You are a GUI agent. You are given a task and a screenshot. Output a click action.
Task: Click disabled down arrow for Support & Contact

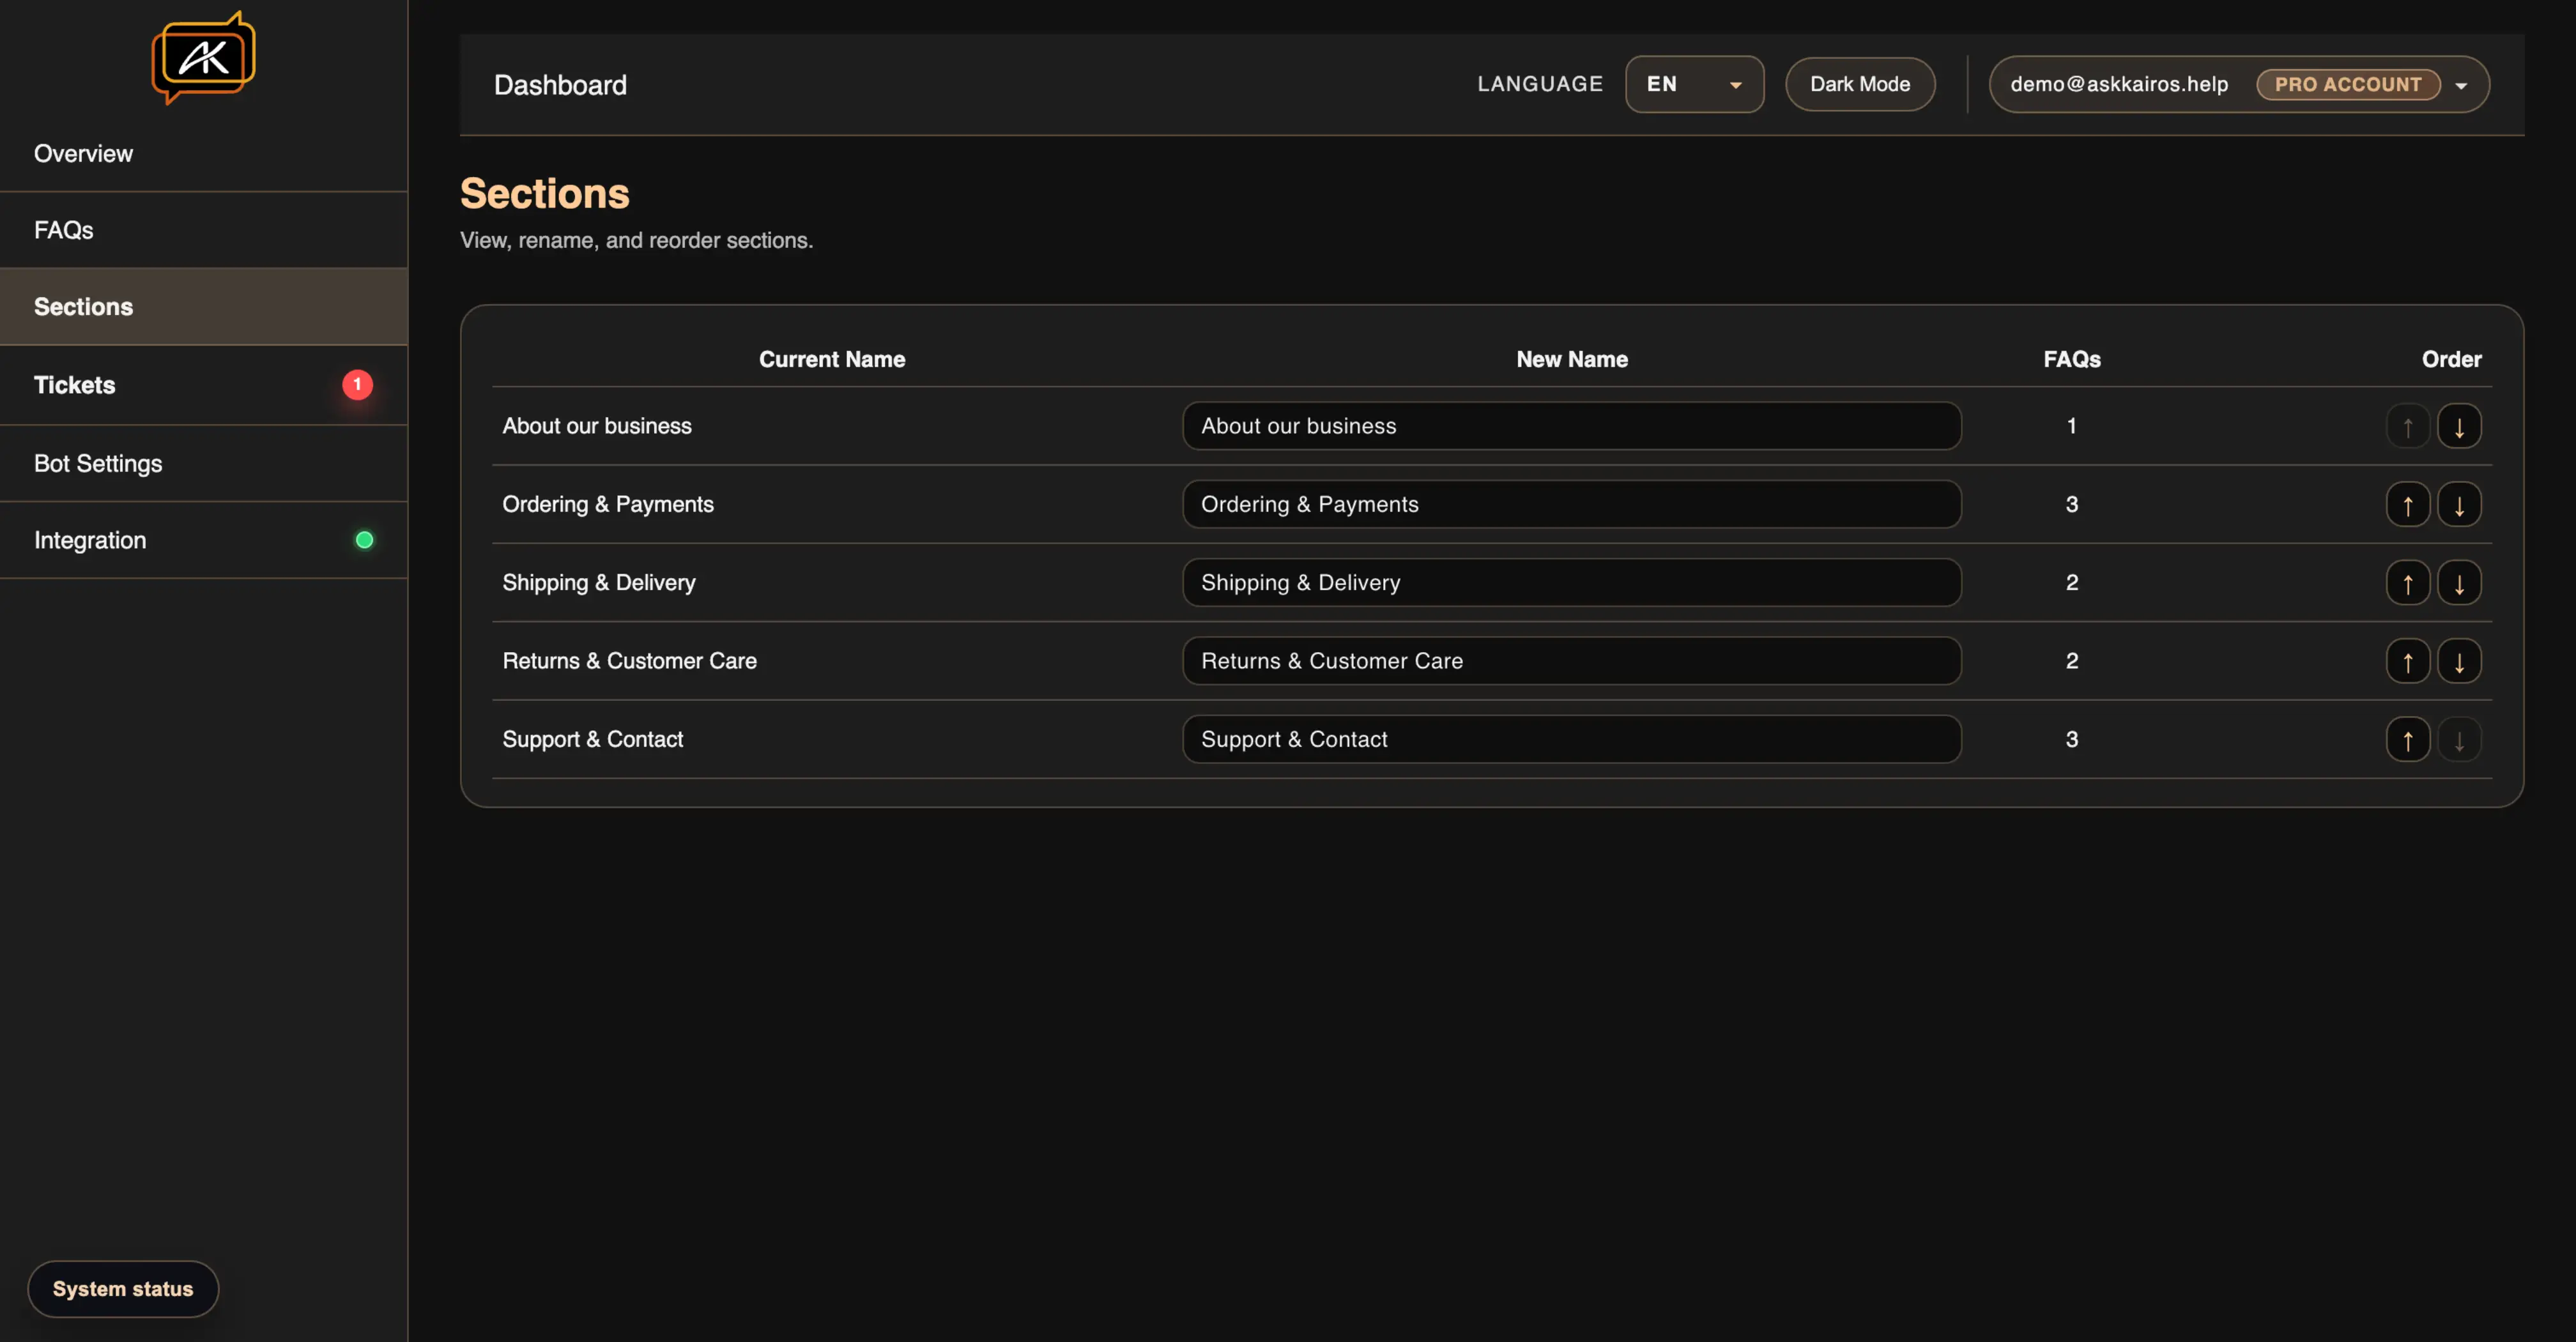pyautogui.click(x=2458, y=739)
